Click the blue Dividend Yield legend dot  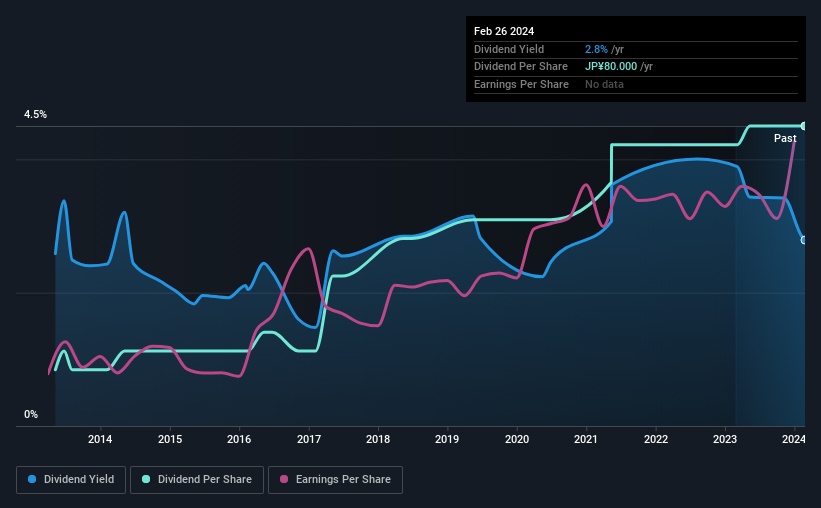[32, 479]
